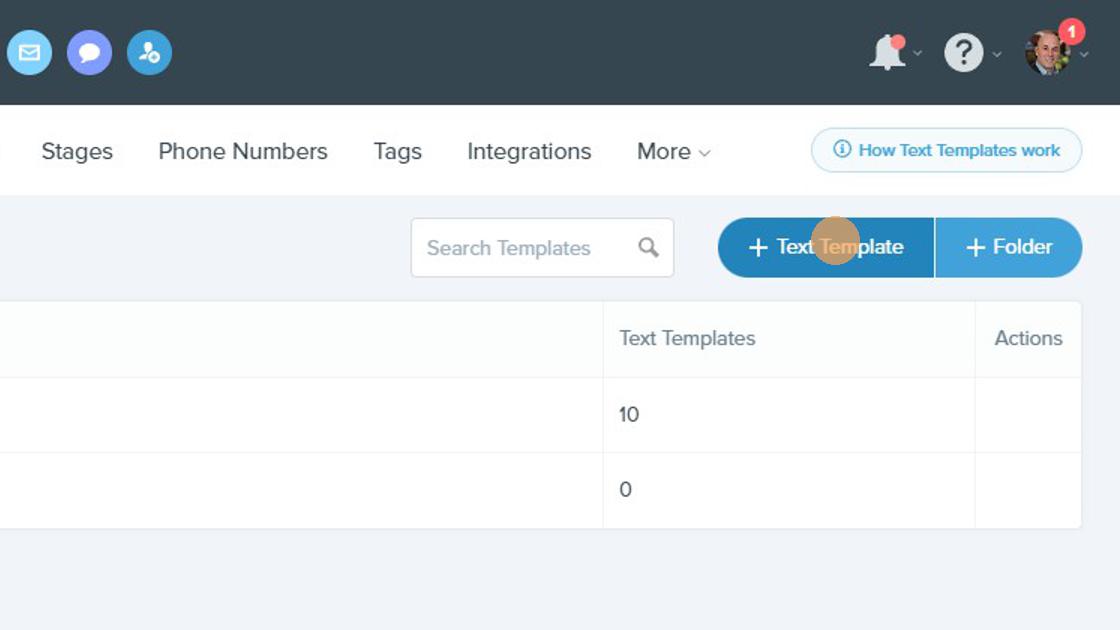Click the add contact person icon
Image resolution: width=1120 pixels, height=630 pixels.
(x=149, y=52)
